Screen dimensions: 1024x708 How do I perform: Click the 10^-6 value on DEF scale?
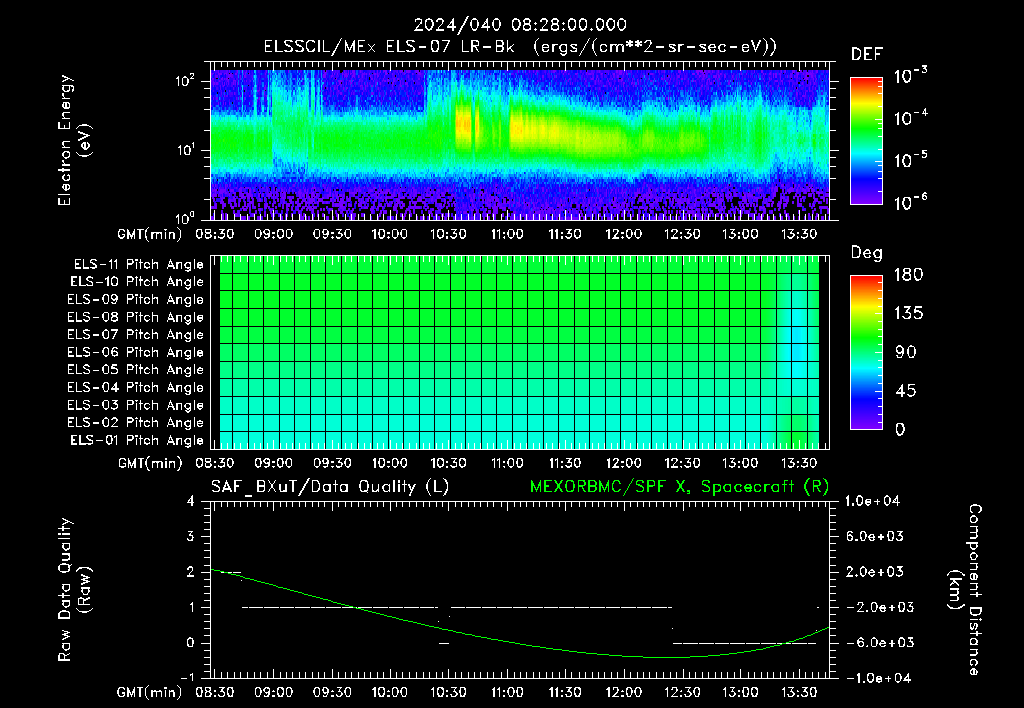coord(910,202)
